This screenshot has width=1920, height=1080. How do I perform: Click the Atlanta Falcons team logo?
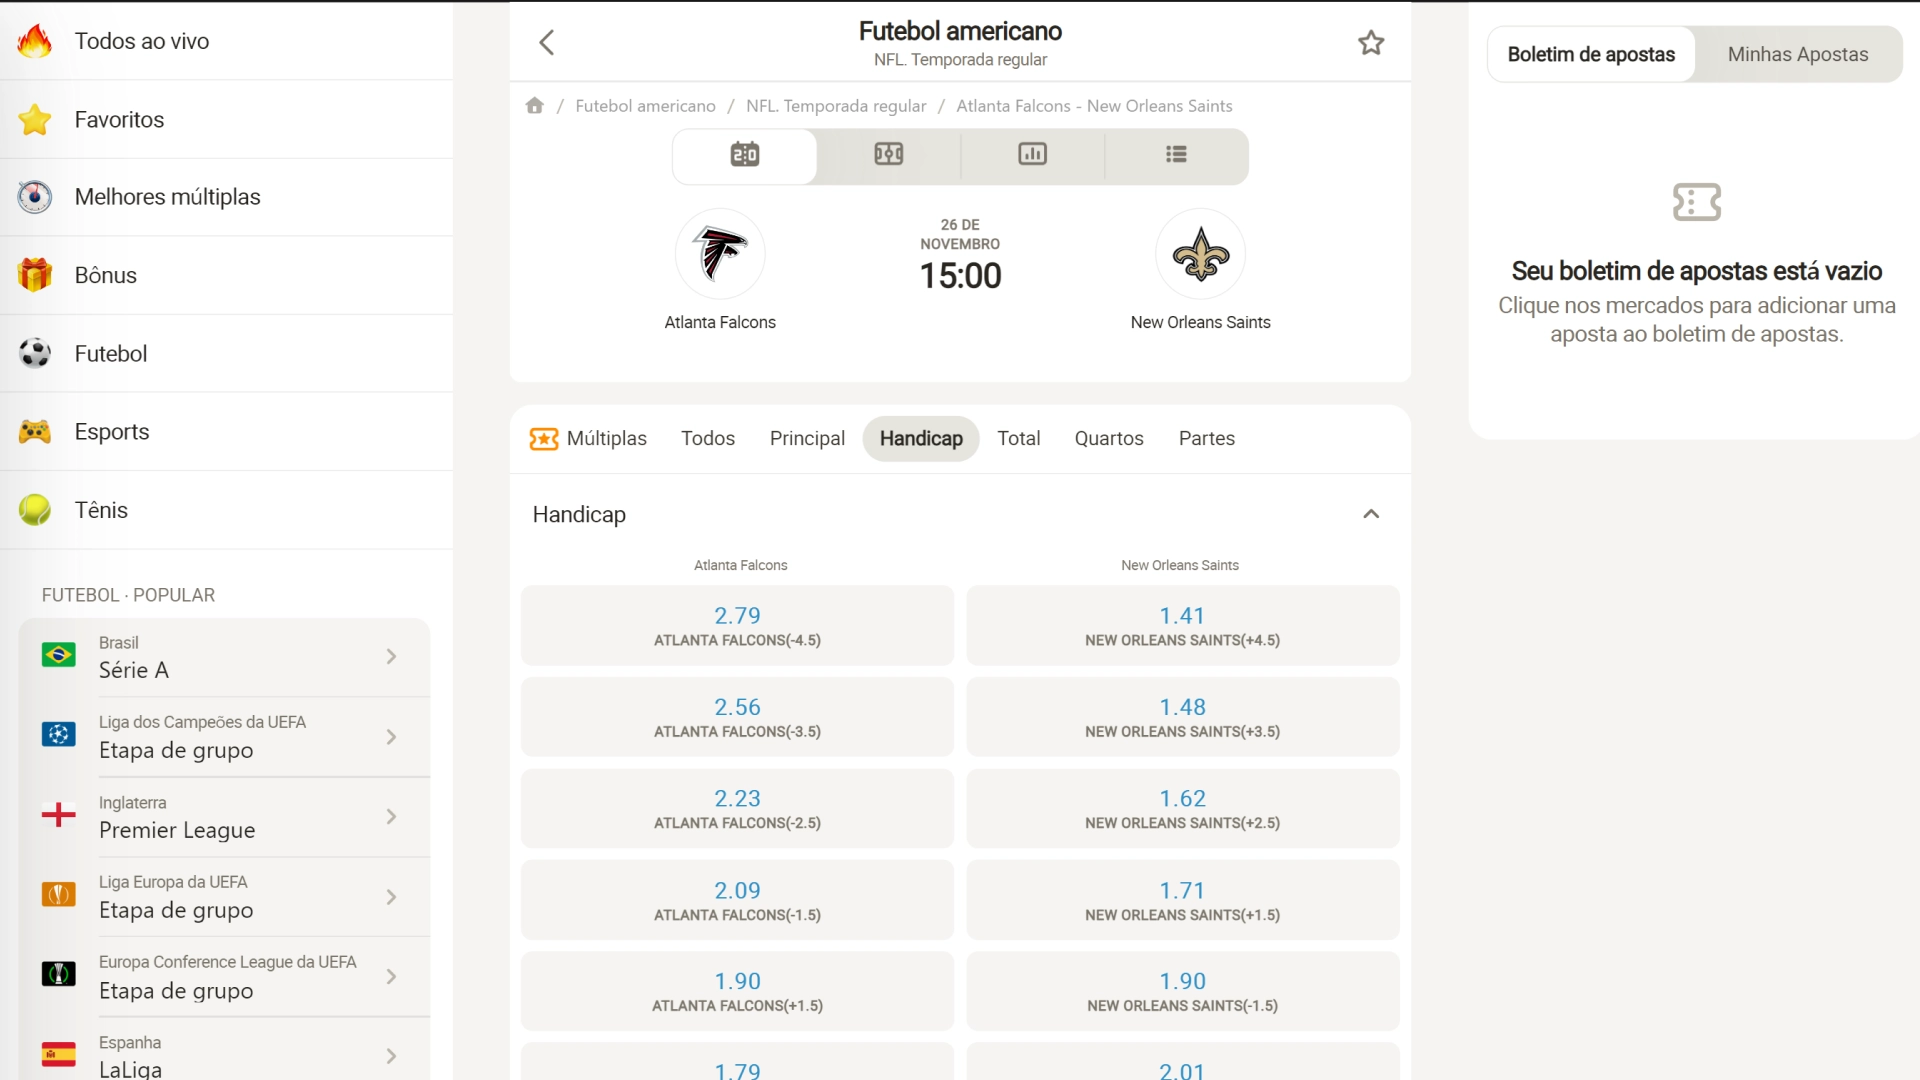point(720,254)
